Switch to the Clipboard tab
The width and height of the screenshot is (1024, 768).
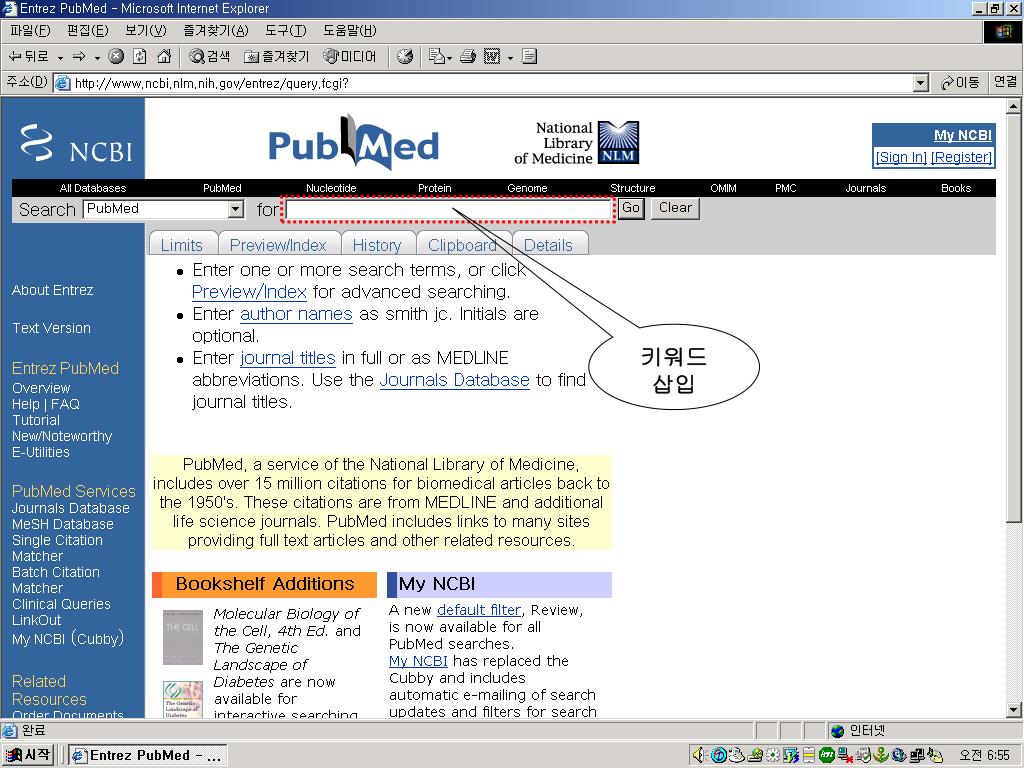462,245
